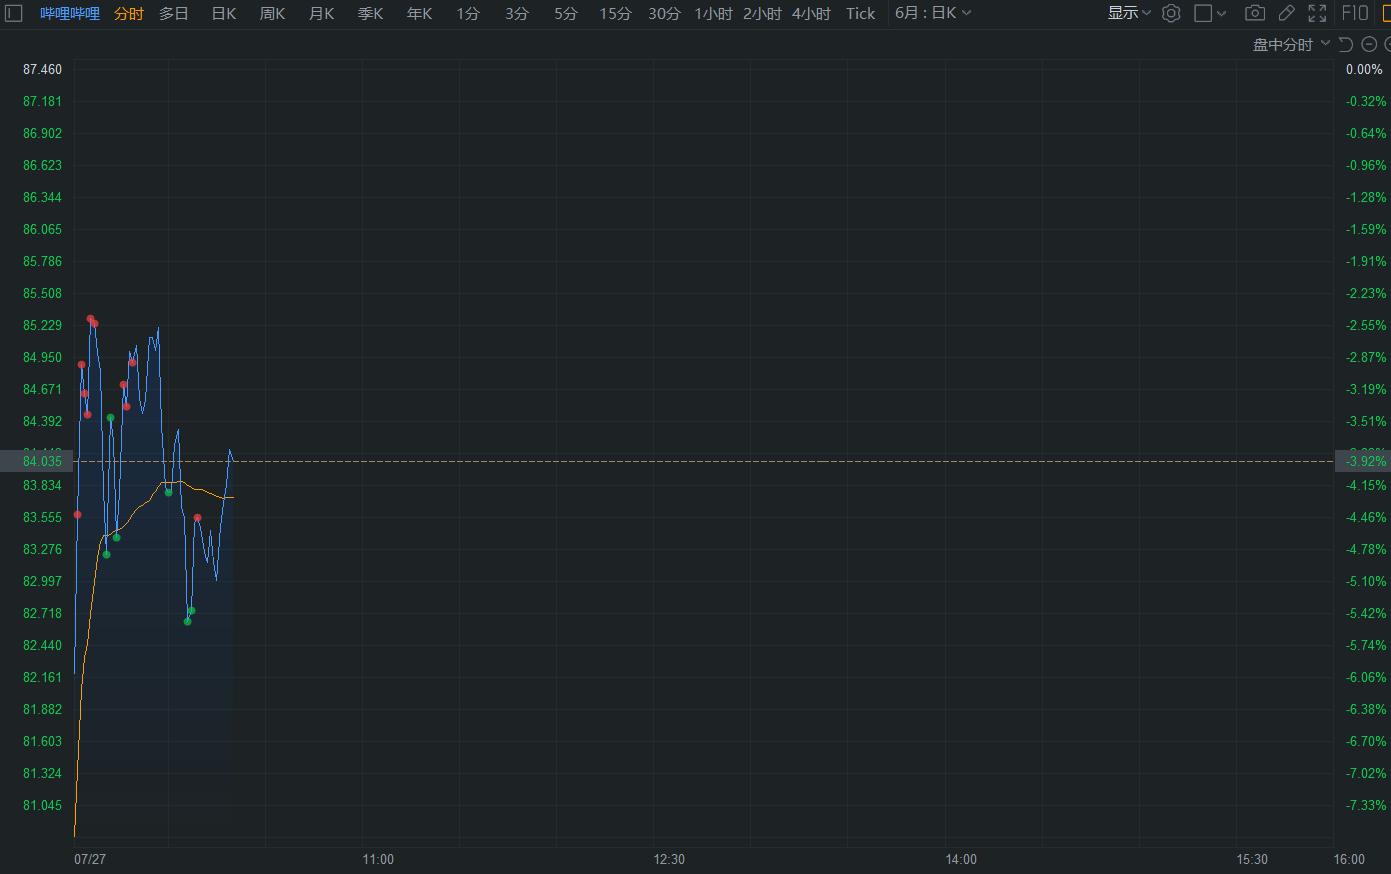Viewport: 1391px width, 874px height.
Task: Toggle the left sidebar panel icon
Action: click(x=14, y=13)
